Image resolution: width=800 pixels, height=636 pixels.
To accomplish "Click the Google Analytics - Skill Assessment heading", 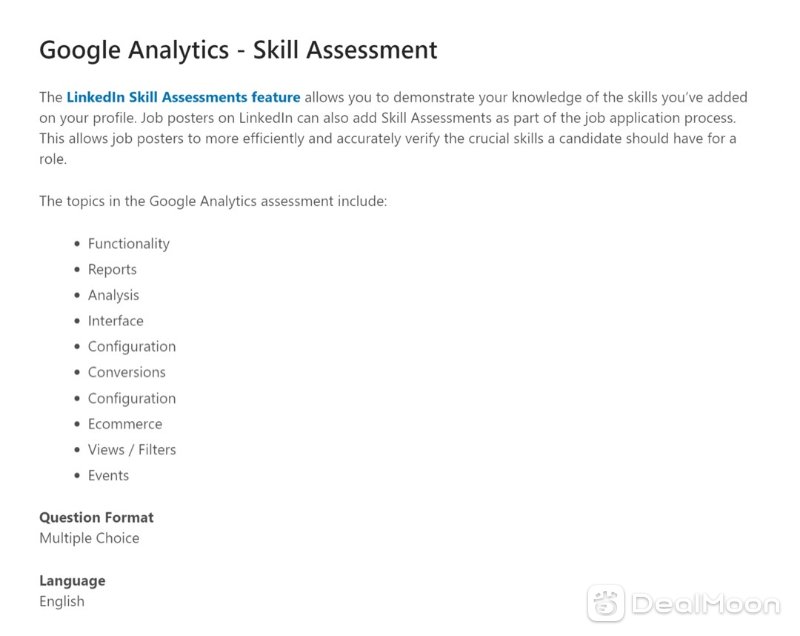I will point(238,50).
